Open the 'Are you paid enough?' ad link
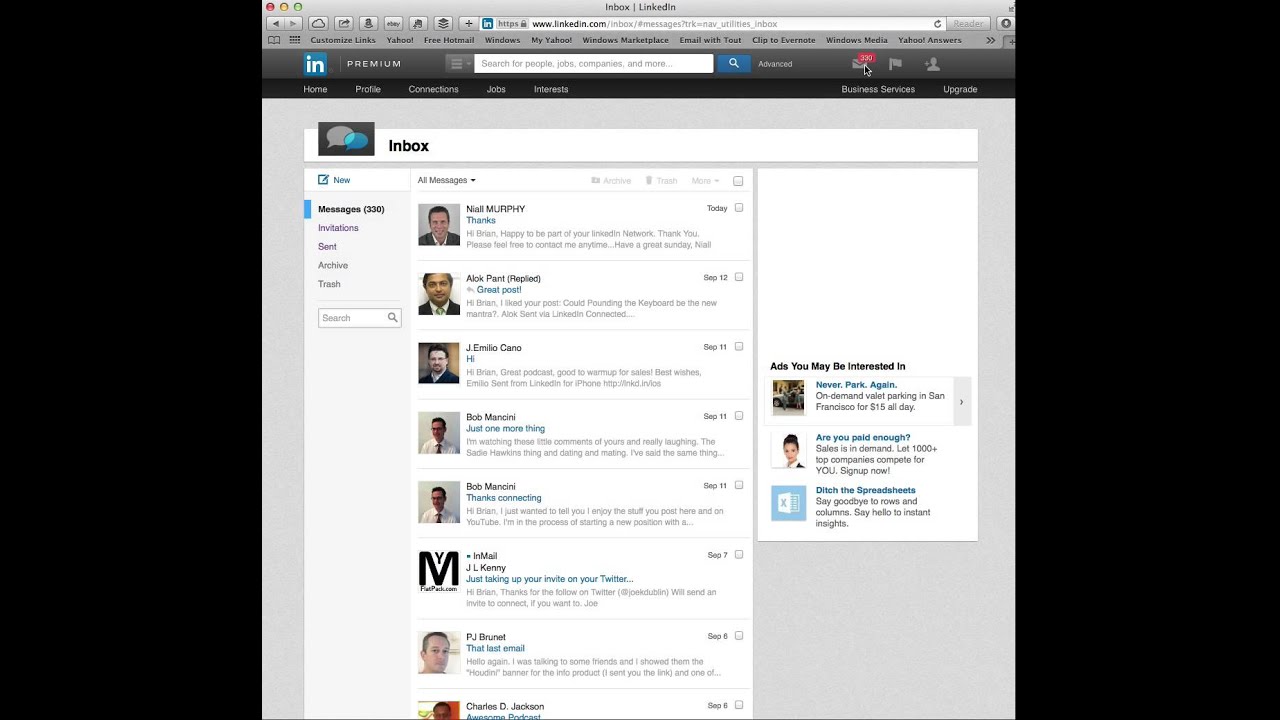1280x720 pixels. (863, 438)
